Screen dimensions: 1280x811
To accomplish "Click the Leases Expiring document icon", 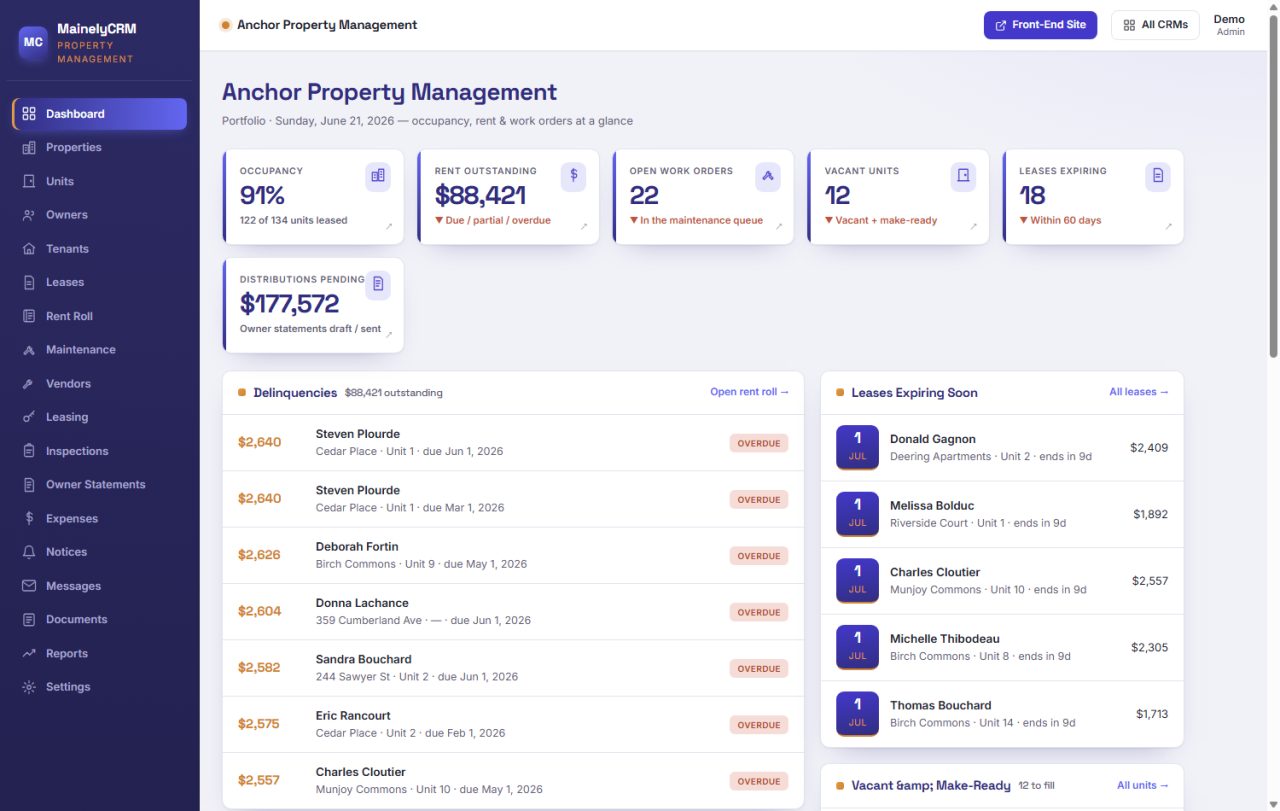I will [x=1158, y=176].
